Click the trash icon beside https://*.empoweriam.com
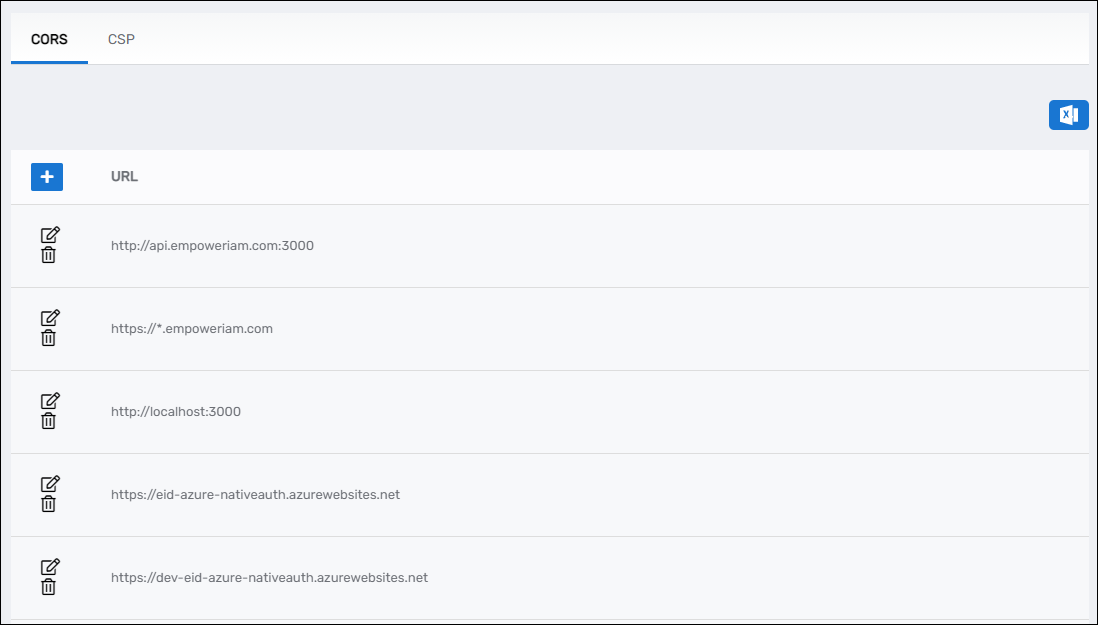 point(48,339)
